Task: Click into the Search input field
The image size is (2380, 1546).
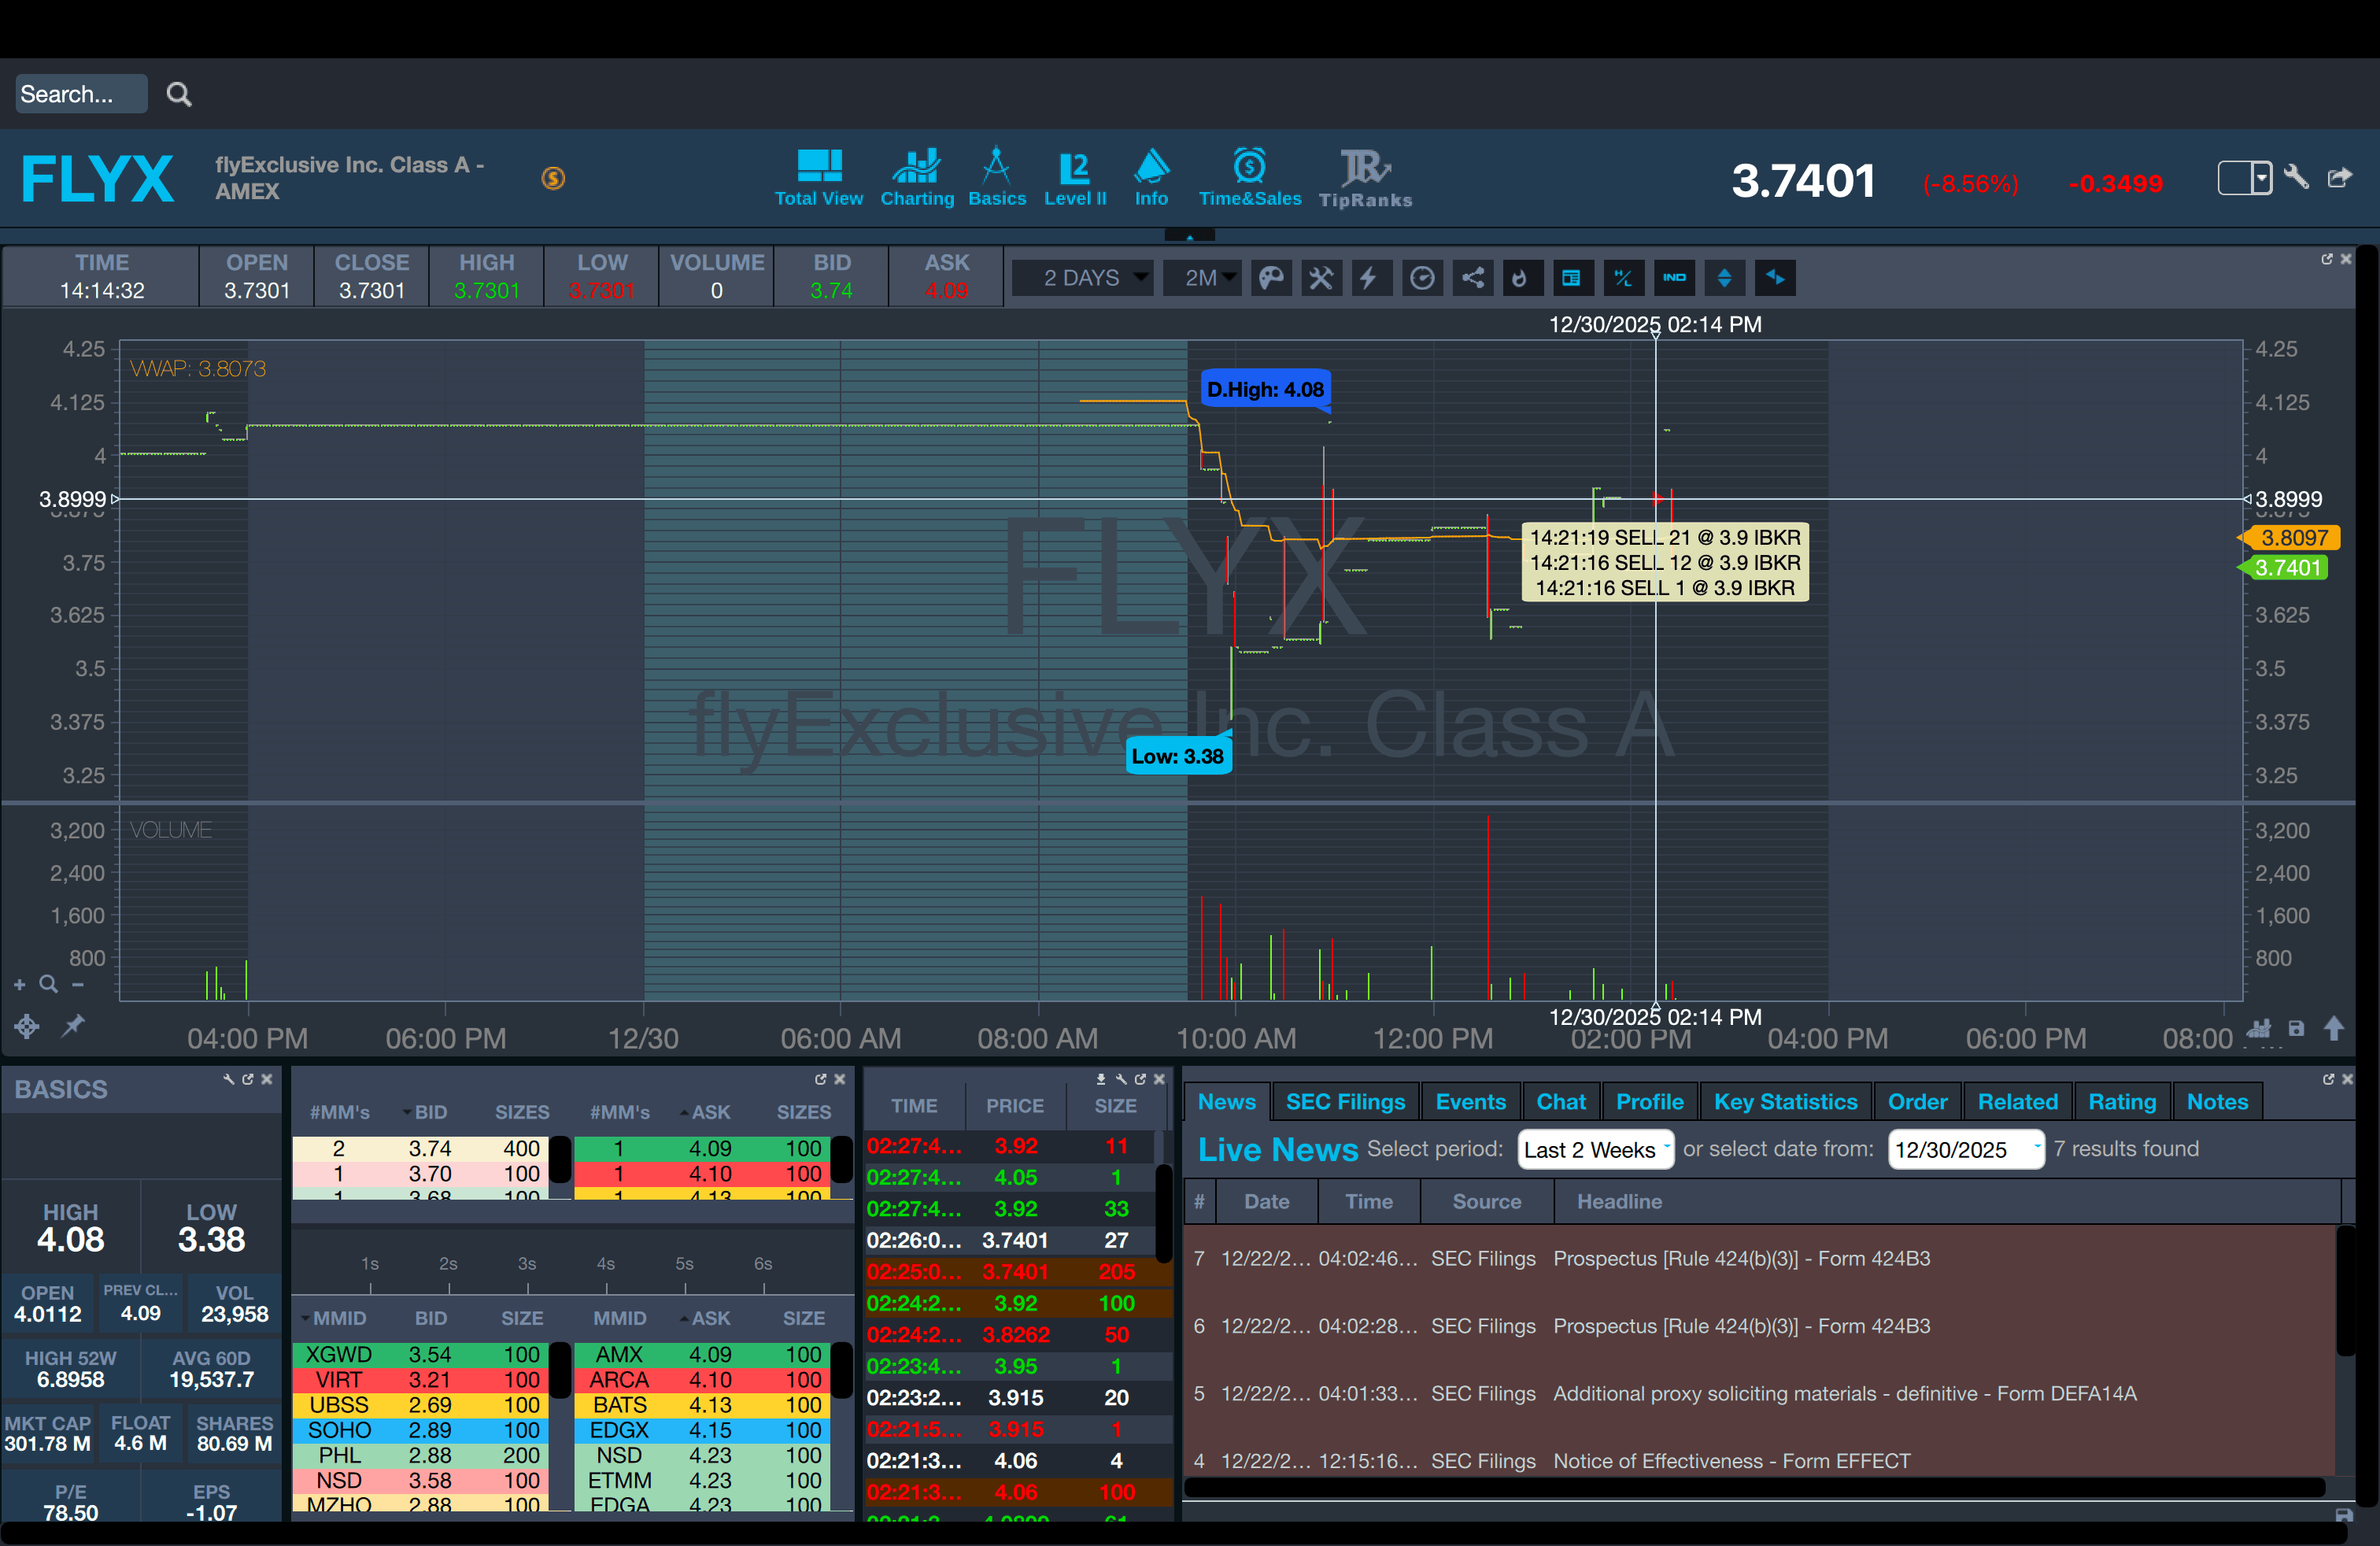Action: [80, 94]
